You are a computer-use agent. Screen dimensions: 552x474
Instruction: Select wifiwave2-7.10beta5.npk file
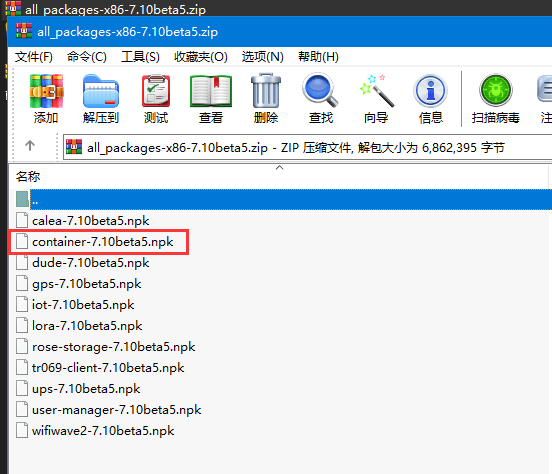point(103,431)
